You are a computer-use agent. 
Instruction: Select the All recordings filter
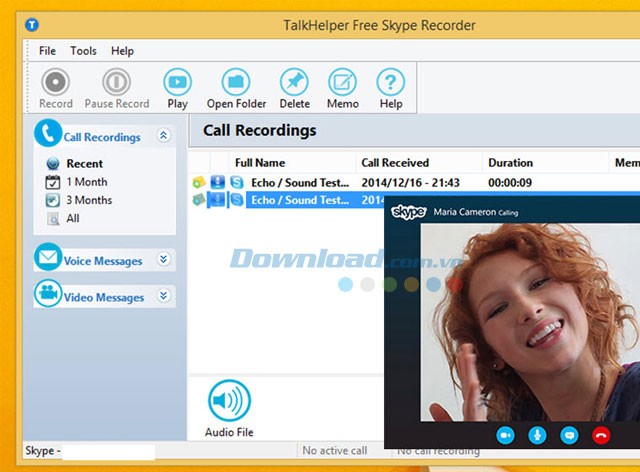(x=73, y=218)
